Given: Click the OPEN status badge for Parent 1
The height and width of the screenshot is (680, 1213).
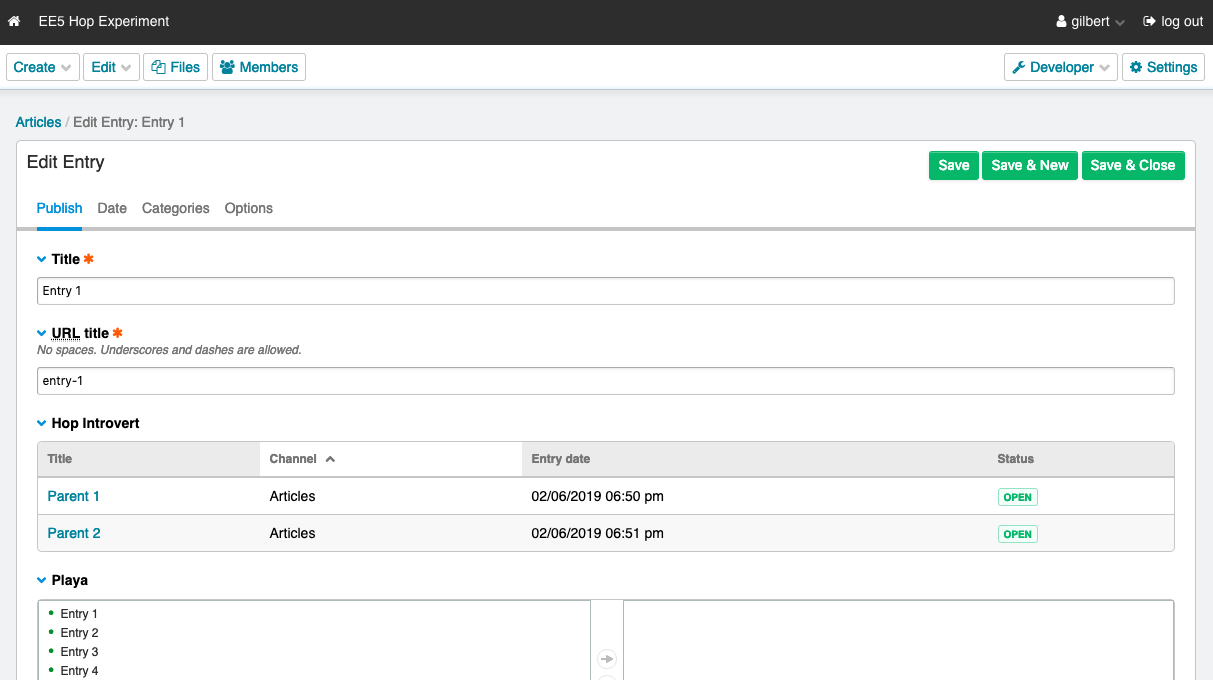Looking at the screenshot, I should click(1017, 497).
